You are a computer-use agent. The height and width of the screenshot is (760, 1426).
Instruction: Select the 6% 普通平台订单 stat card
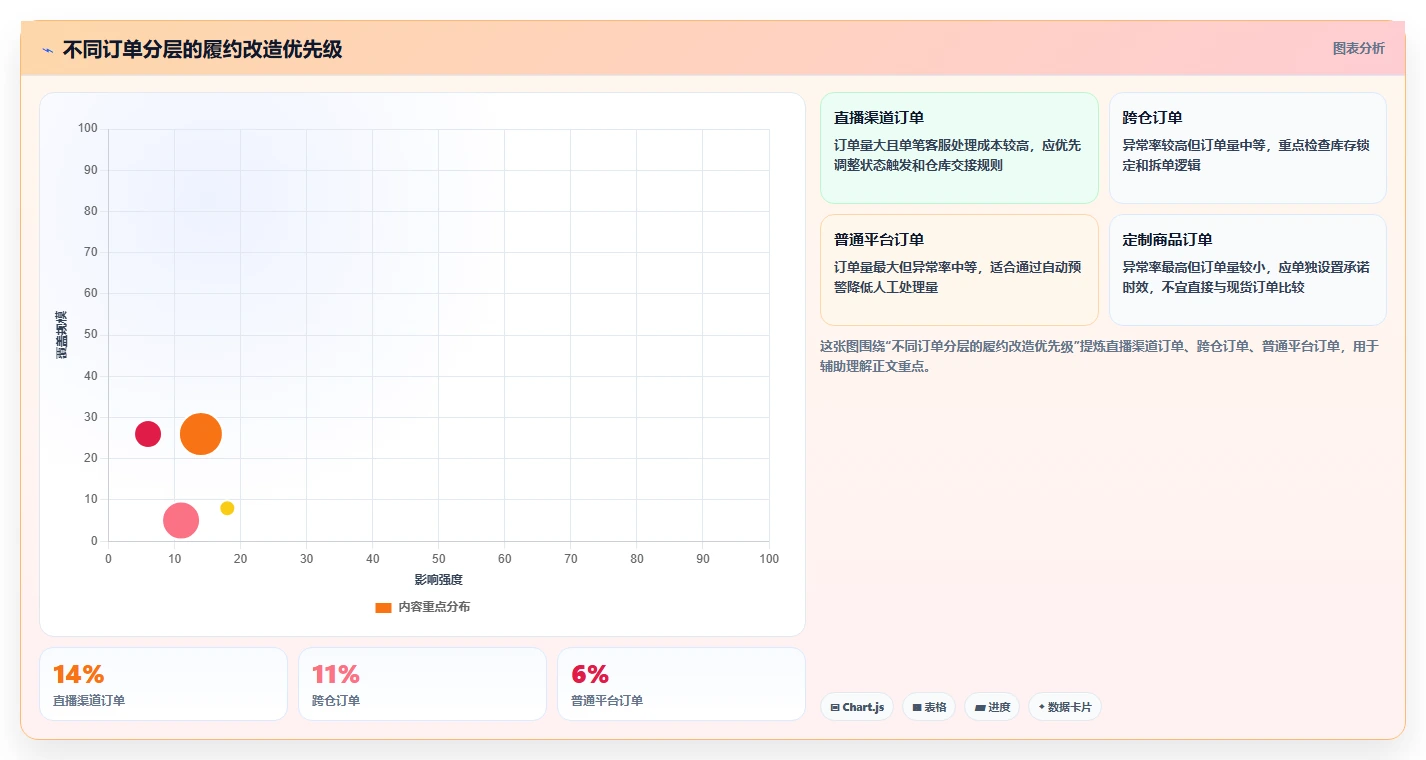coord(681,684)
